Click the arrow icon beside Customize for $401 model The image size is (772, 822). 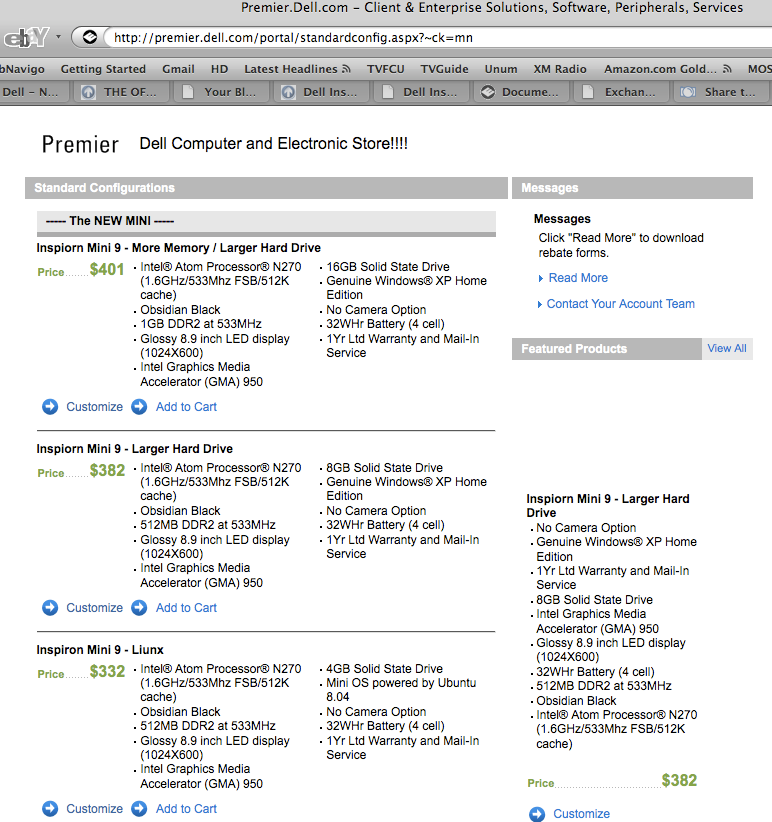pos(50,407)
